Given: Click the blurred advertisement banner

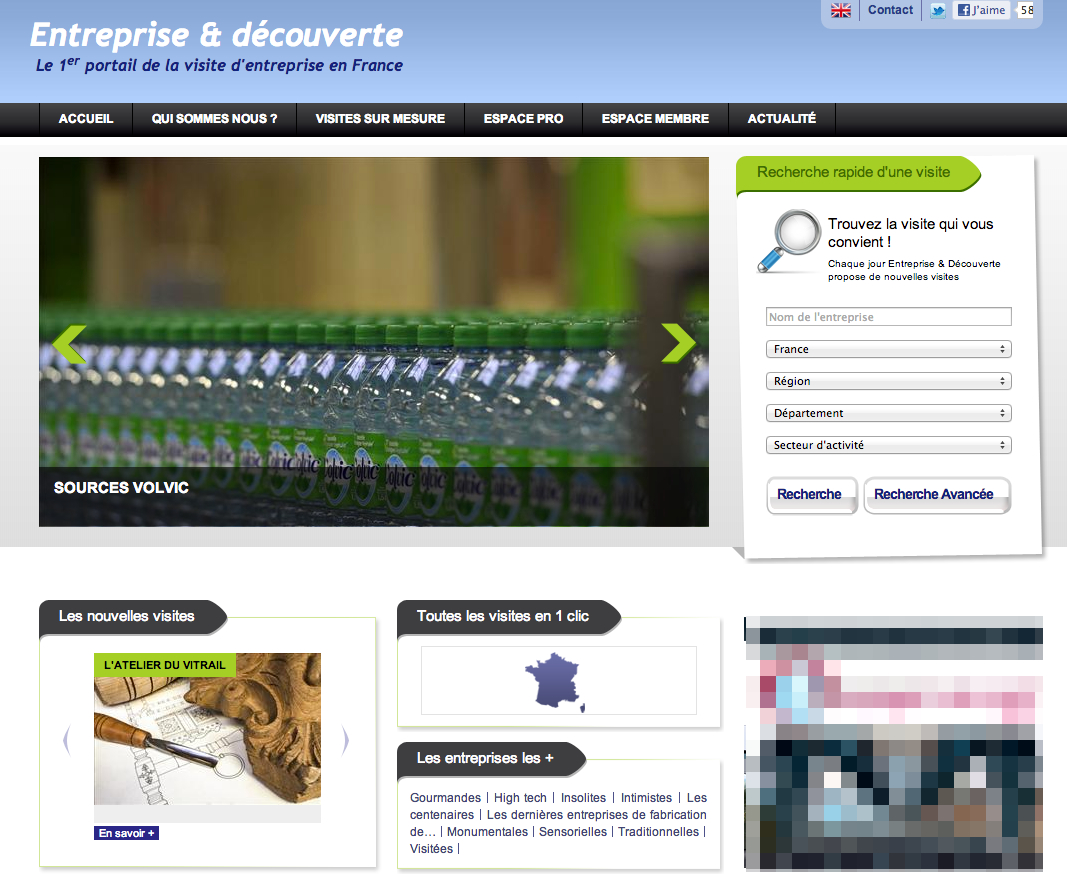Looking at the screenshot, I should coord(894,744).
